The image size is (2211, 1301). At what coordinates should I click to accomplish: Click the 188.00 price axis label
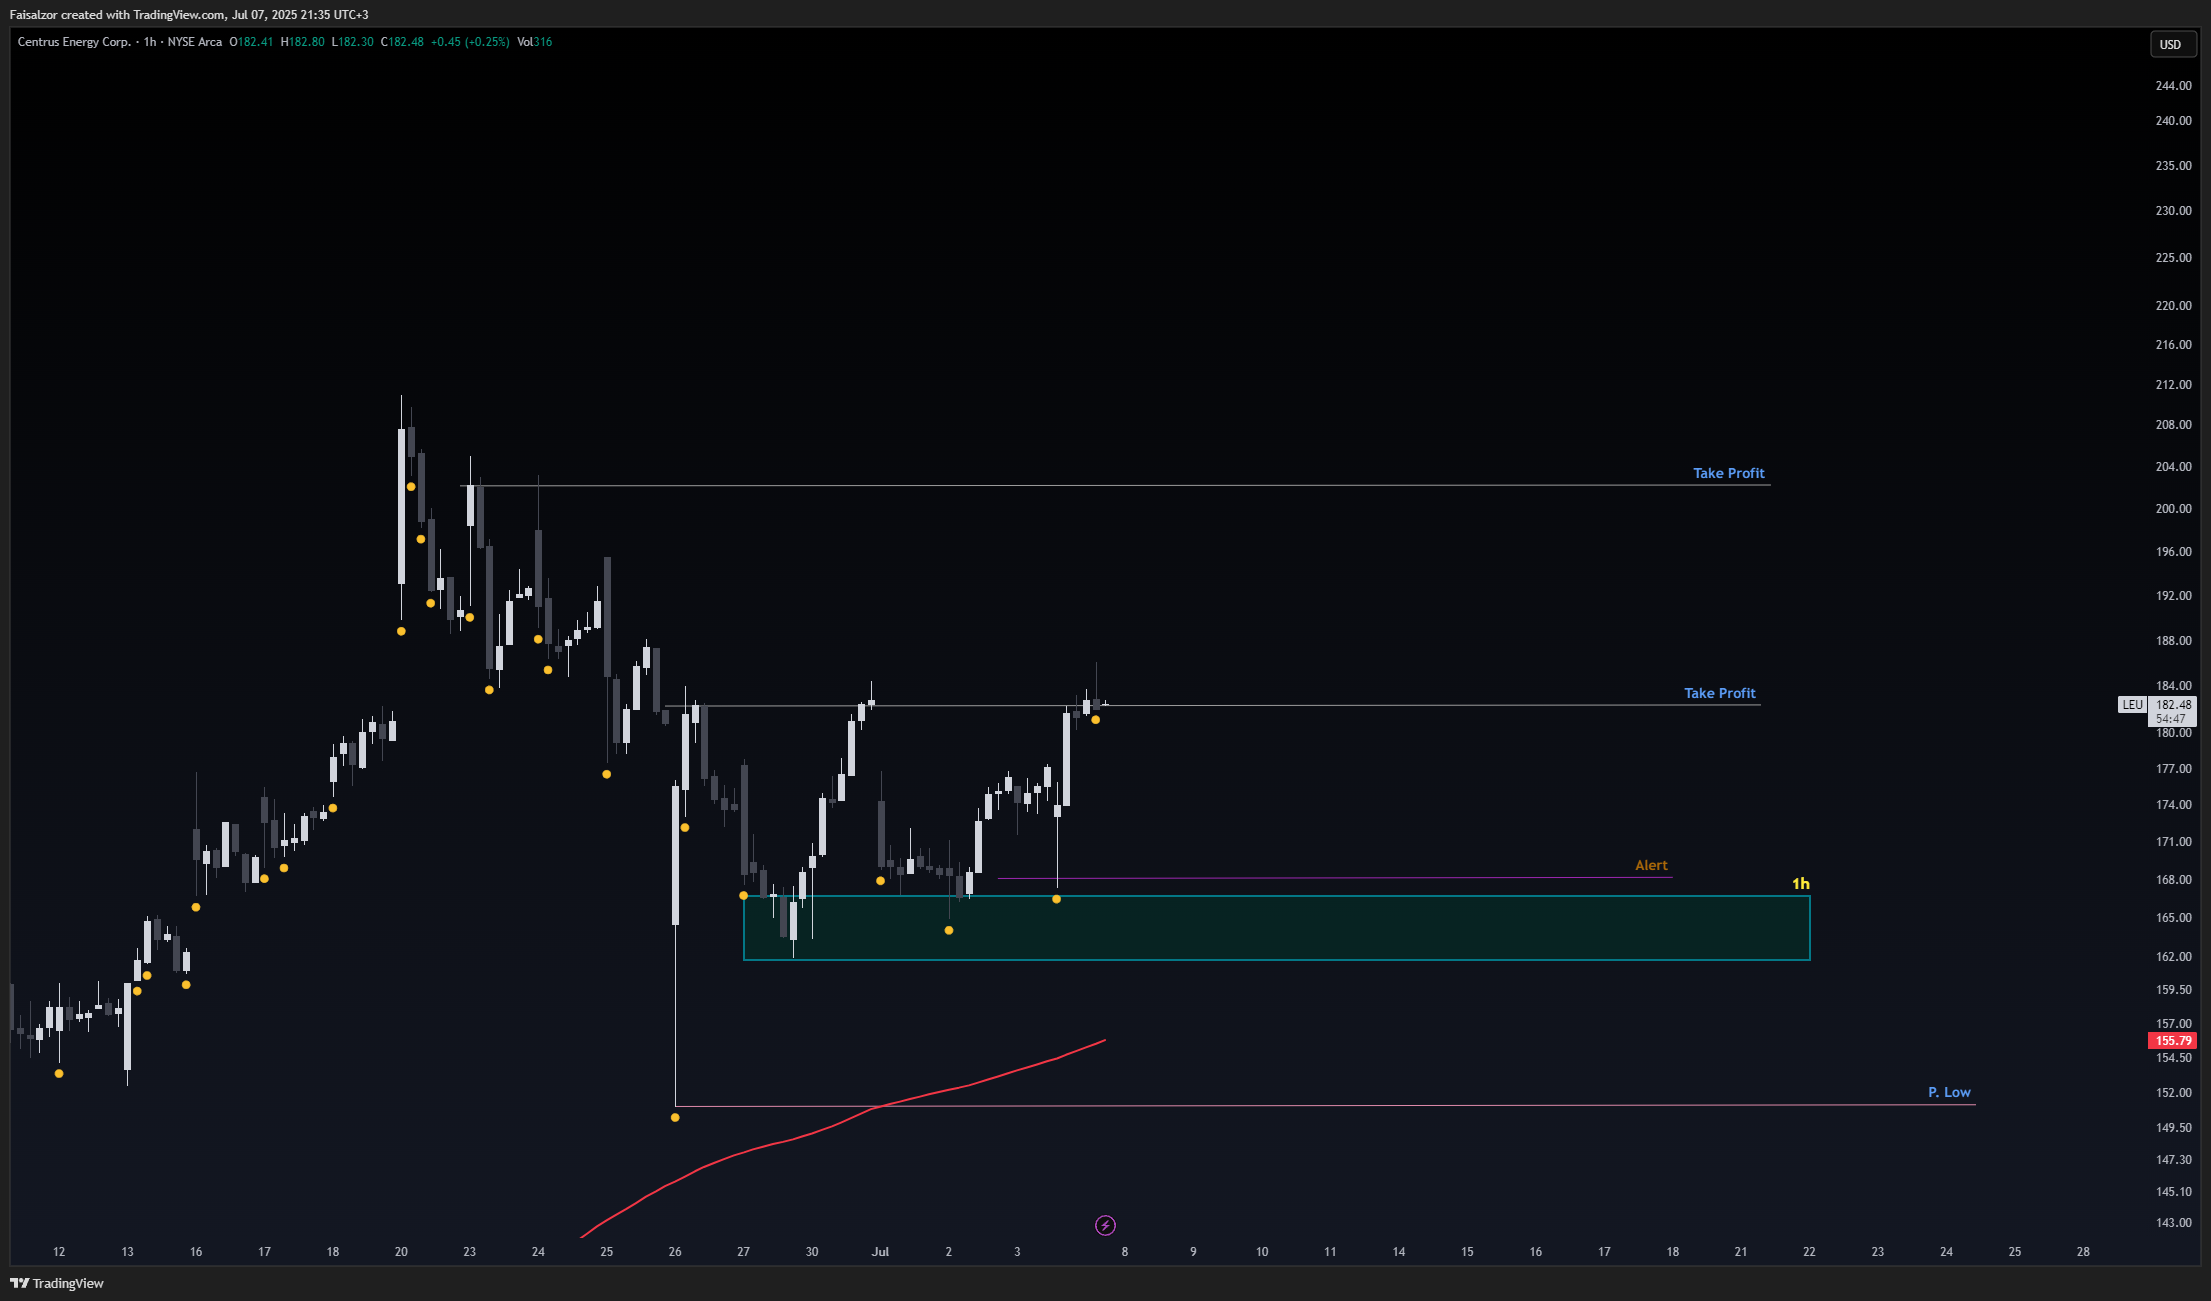coord(2173,641)
